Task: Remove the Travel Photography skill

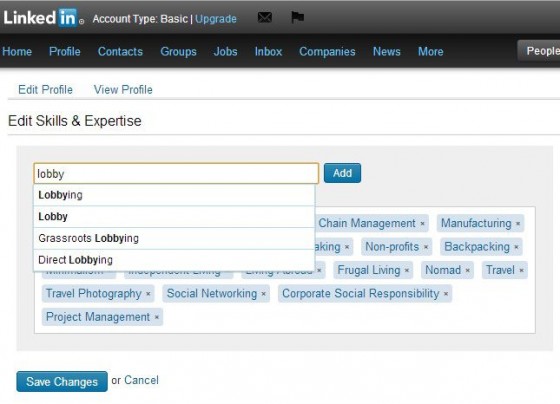Action: [x=148, y=294]
